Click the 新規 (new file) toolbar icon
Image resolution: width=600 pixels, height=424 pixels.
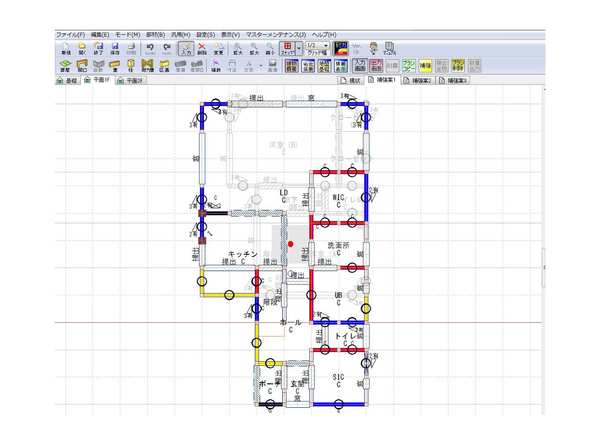click(66, 49)
